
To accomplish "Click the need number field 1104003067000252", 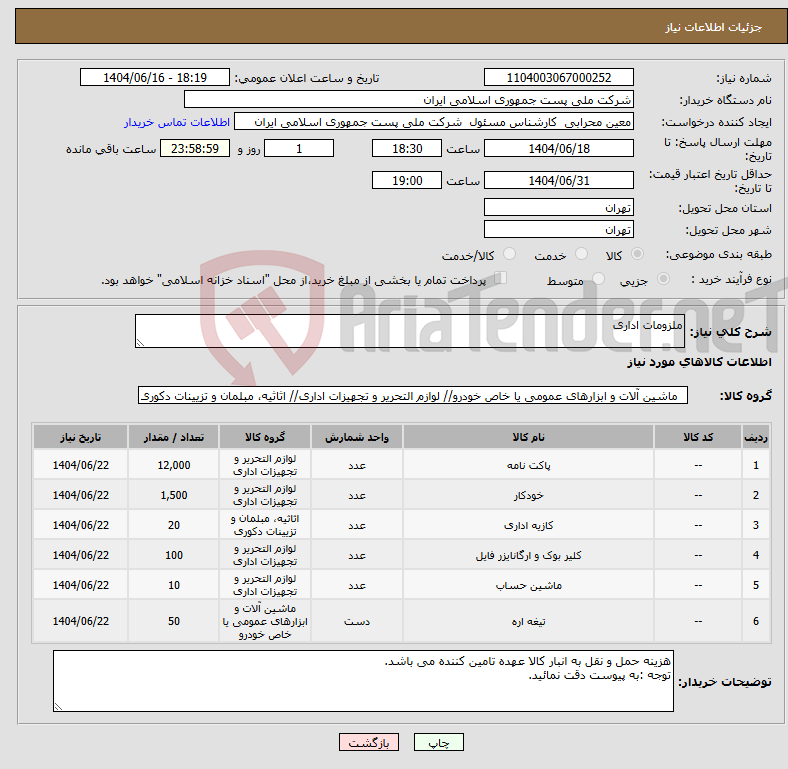I will coord(558,78).
